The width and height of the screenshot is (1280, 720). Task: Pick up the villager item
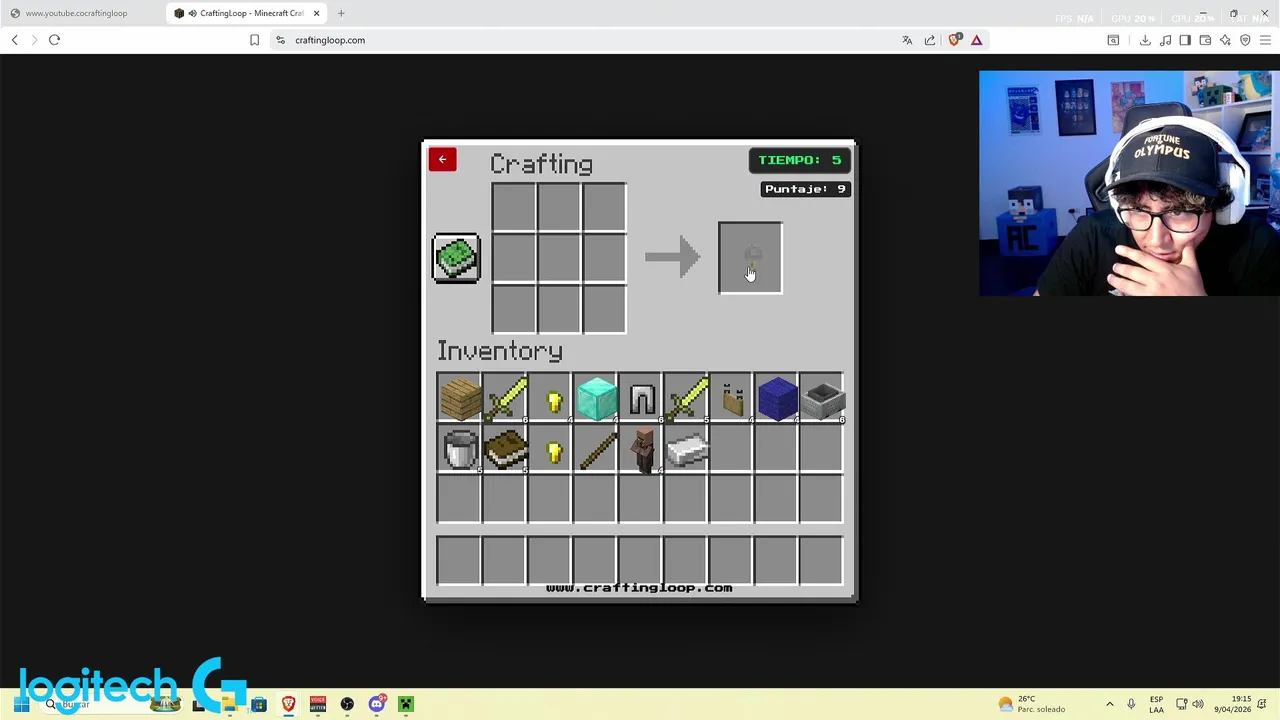click(642, 450)
